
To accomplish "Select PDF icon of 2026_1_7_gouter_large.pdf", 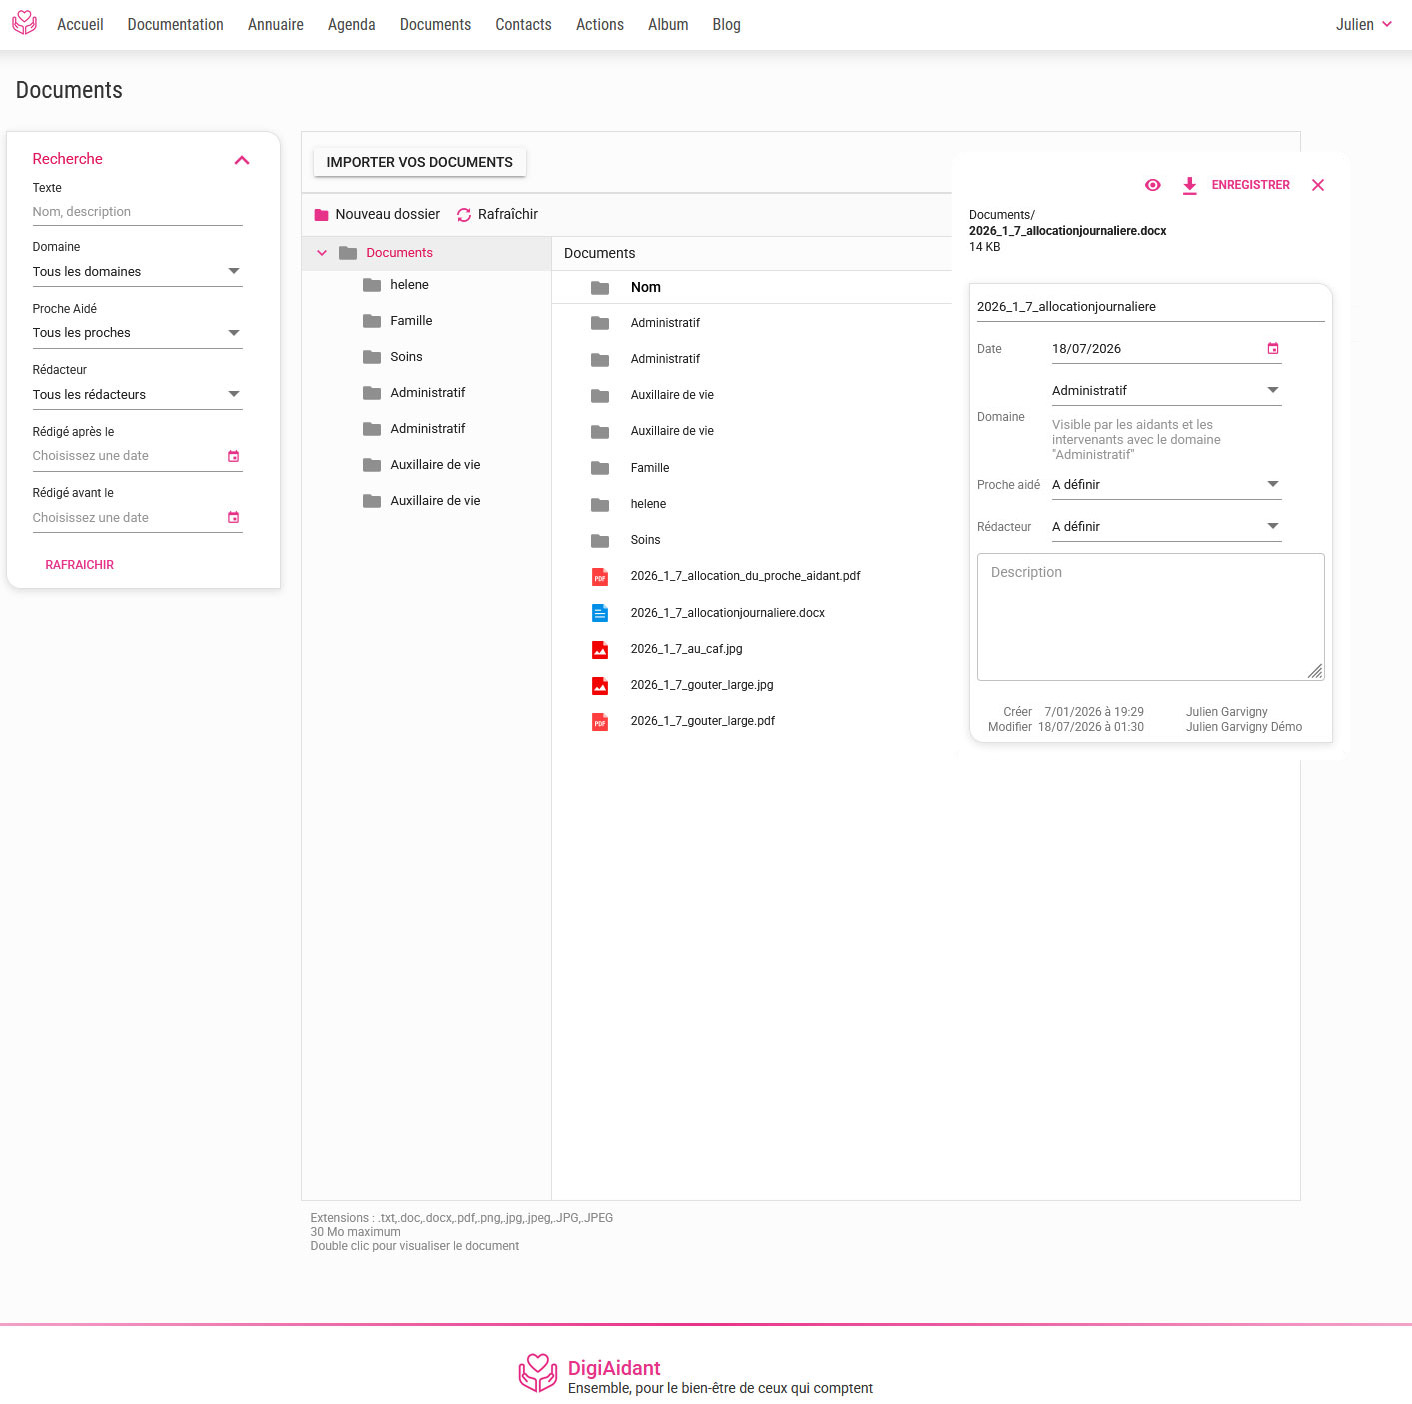I will (600, 721).
